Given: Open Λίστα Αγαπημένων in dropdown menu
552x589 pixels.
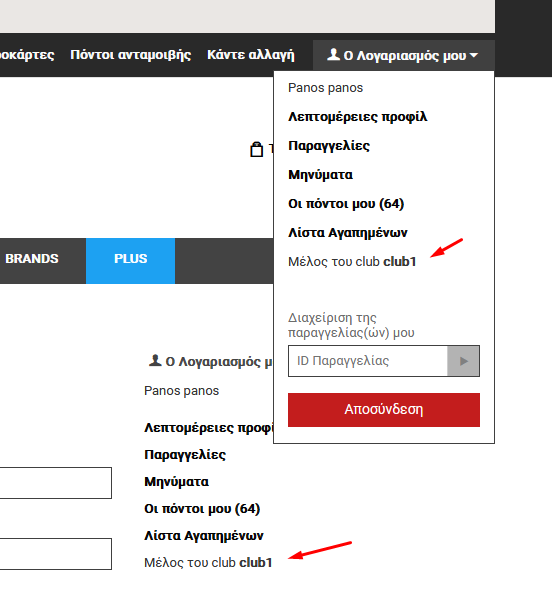Looking at the screenshot, I should 347,233.
